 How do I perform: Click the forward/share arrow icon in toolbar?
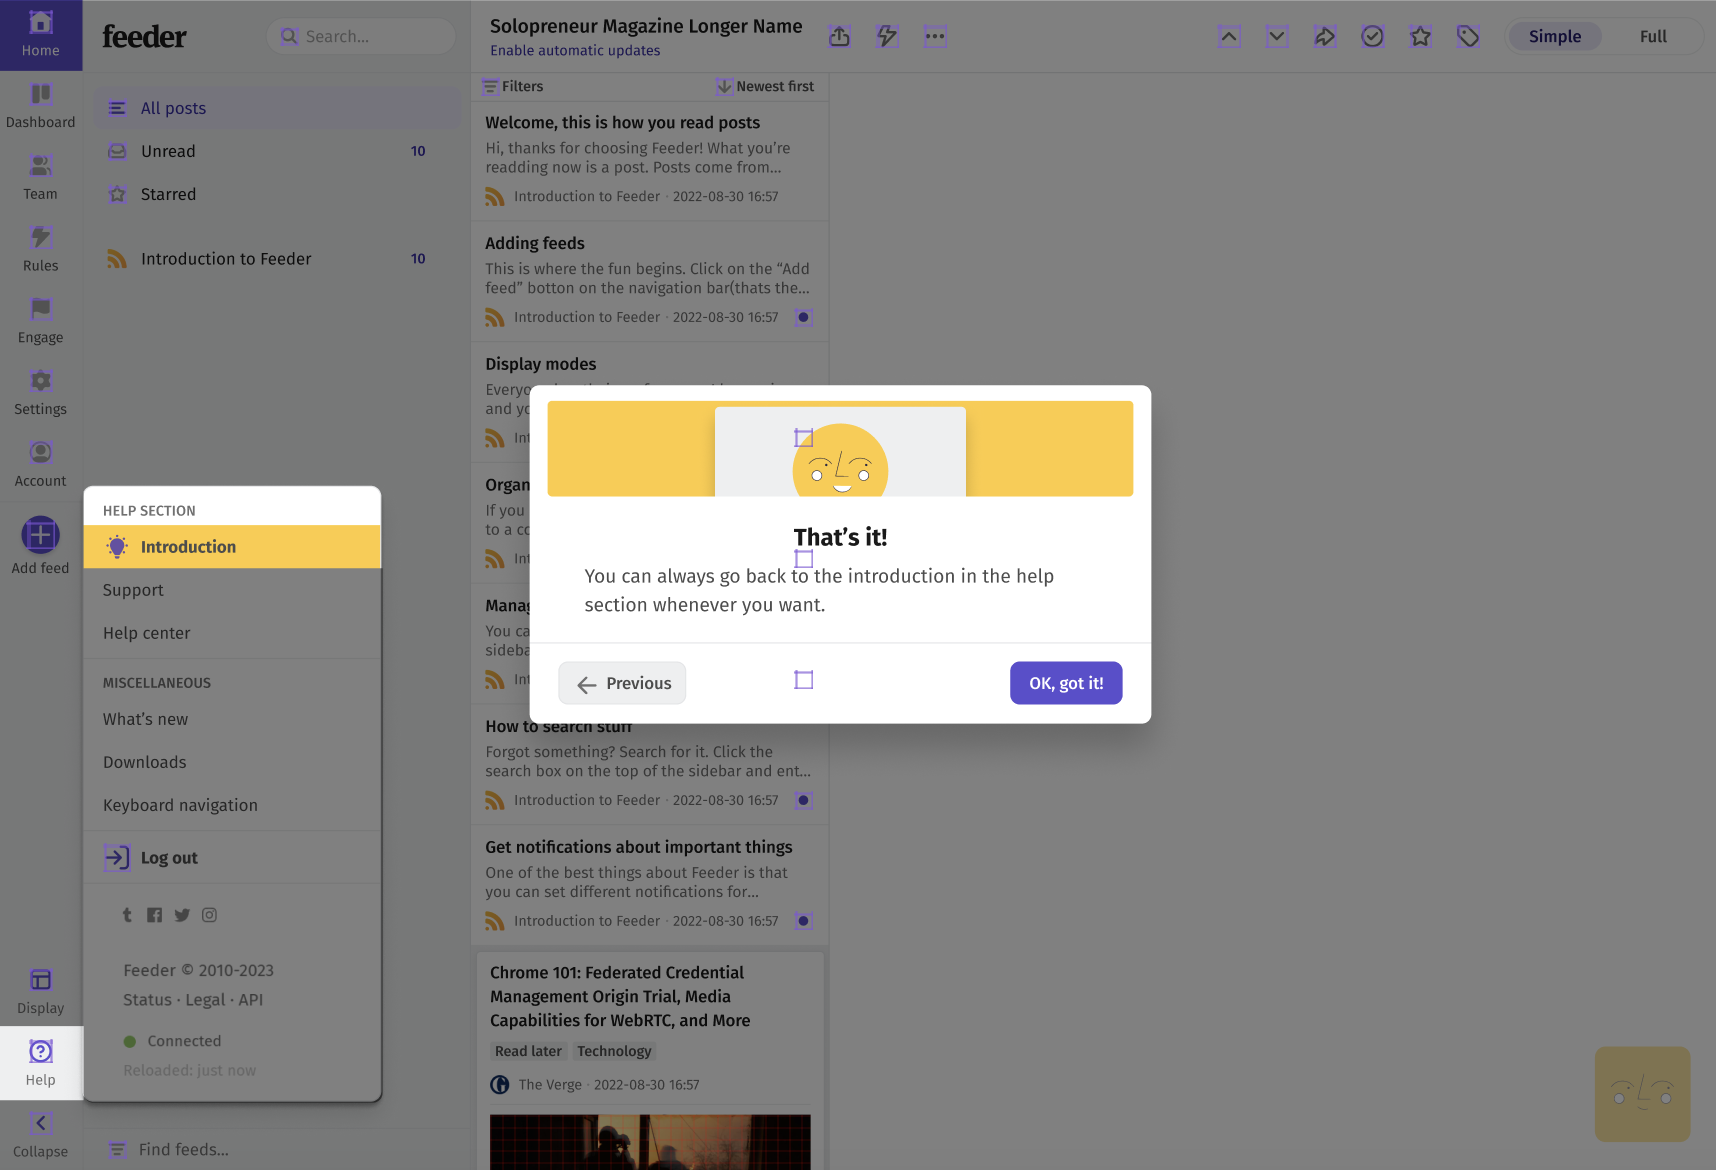pyautogui.click(x=1325, y=37)
